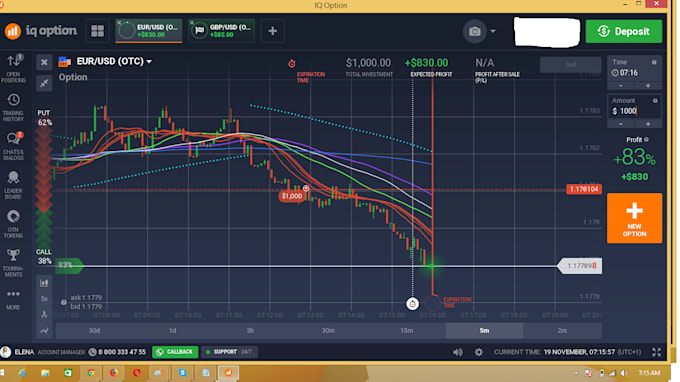
Task: Increase the Amount with plus stepper
Action: [x=648, y=124]
